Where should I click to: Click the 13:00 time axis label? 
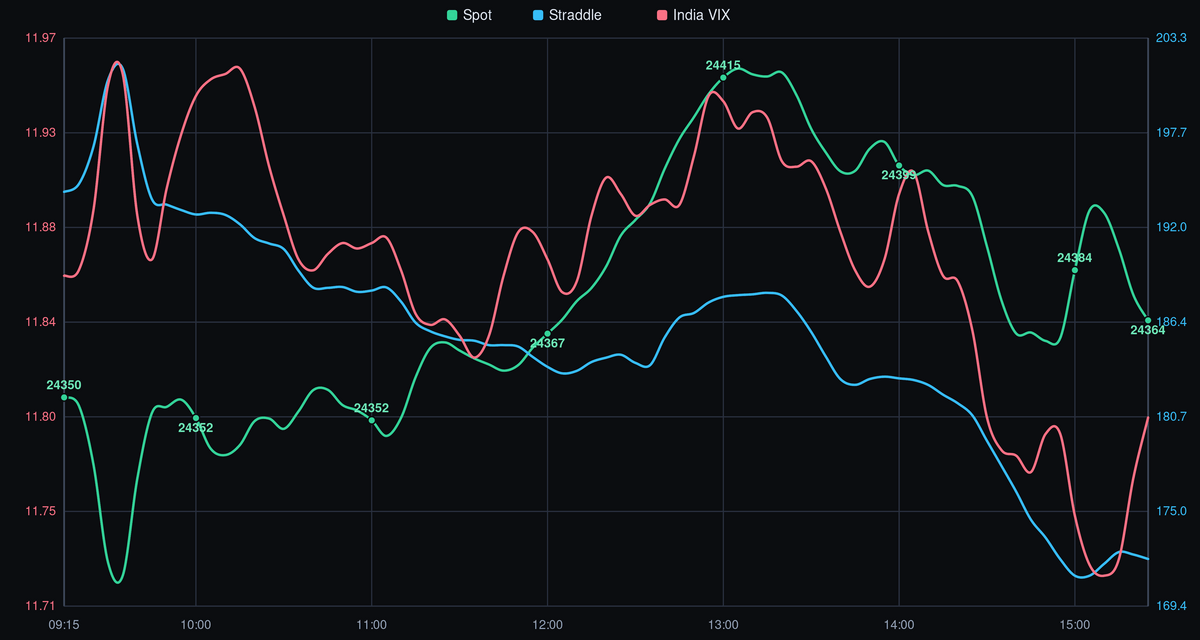click(x=723, y=624)
